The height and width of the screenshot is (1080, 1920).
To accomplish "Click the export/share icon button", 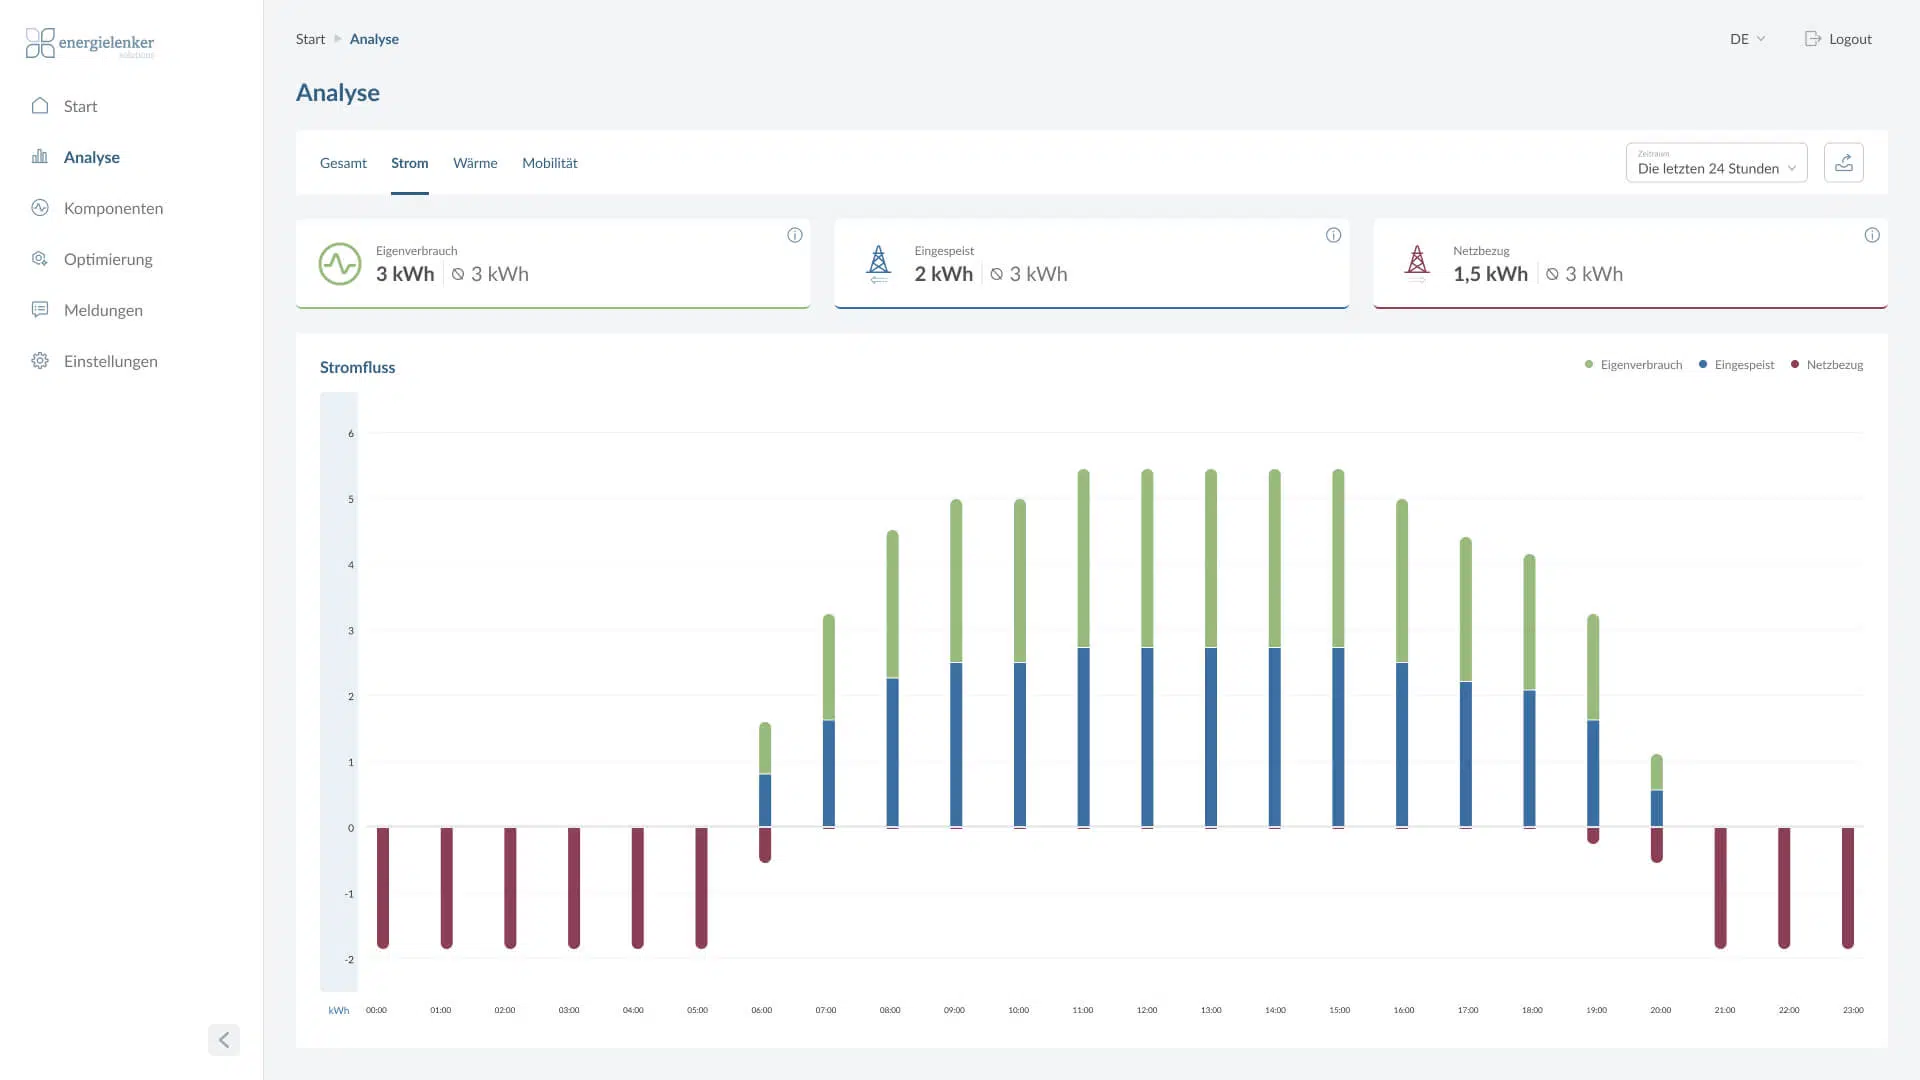I will [1843, 163].
